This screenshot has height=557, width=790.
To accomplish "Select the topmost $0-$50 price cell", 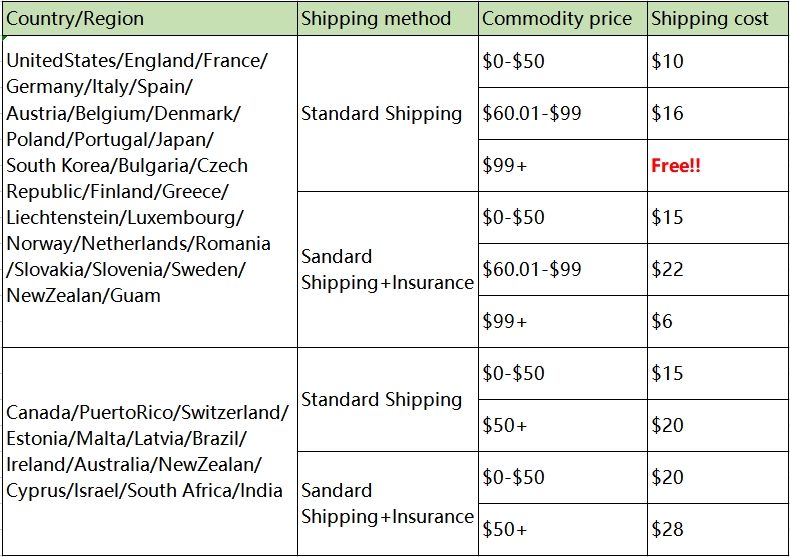I will click(x=513, y=61).
